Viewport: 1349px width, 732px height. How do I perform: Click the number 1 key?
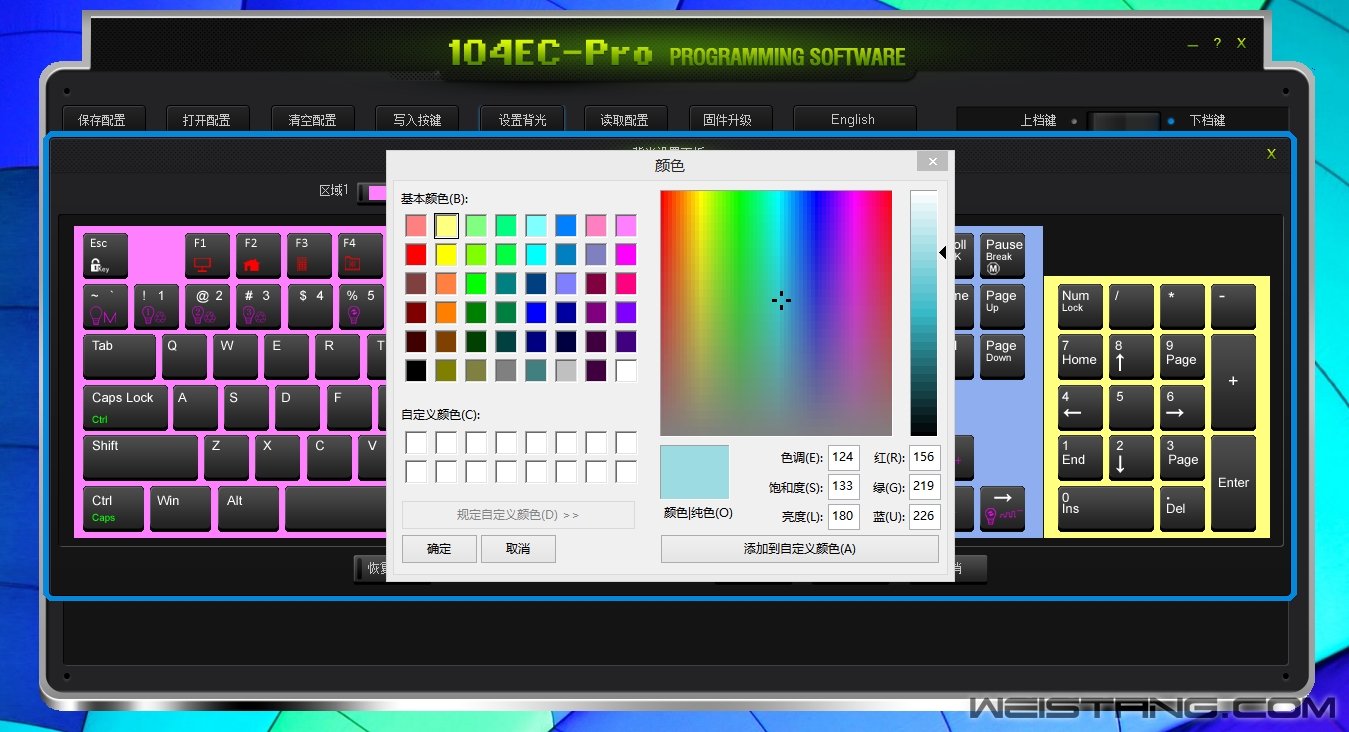pyautogui.click(x=157, y=307)
